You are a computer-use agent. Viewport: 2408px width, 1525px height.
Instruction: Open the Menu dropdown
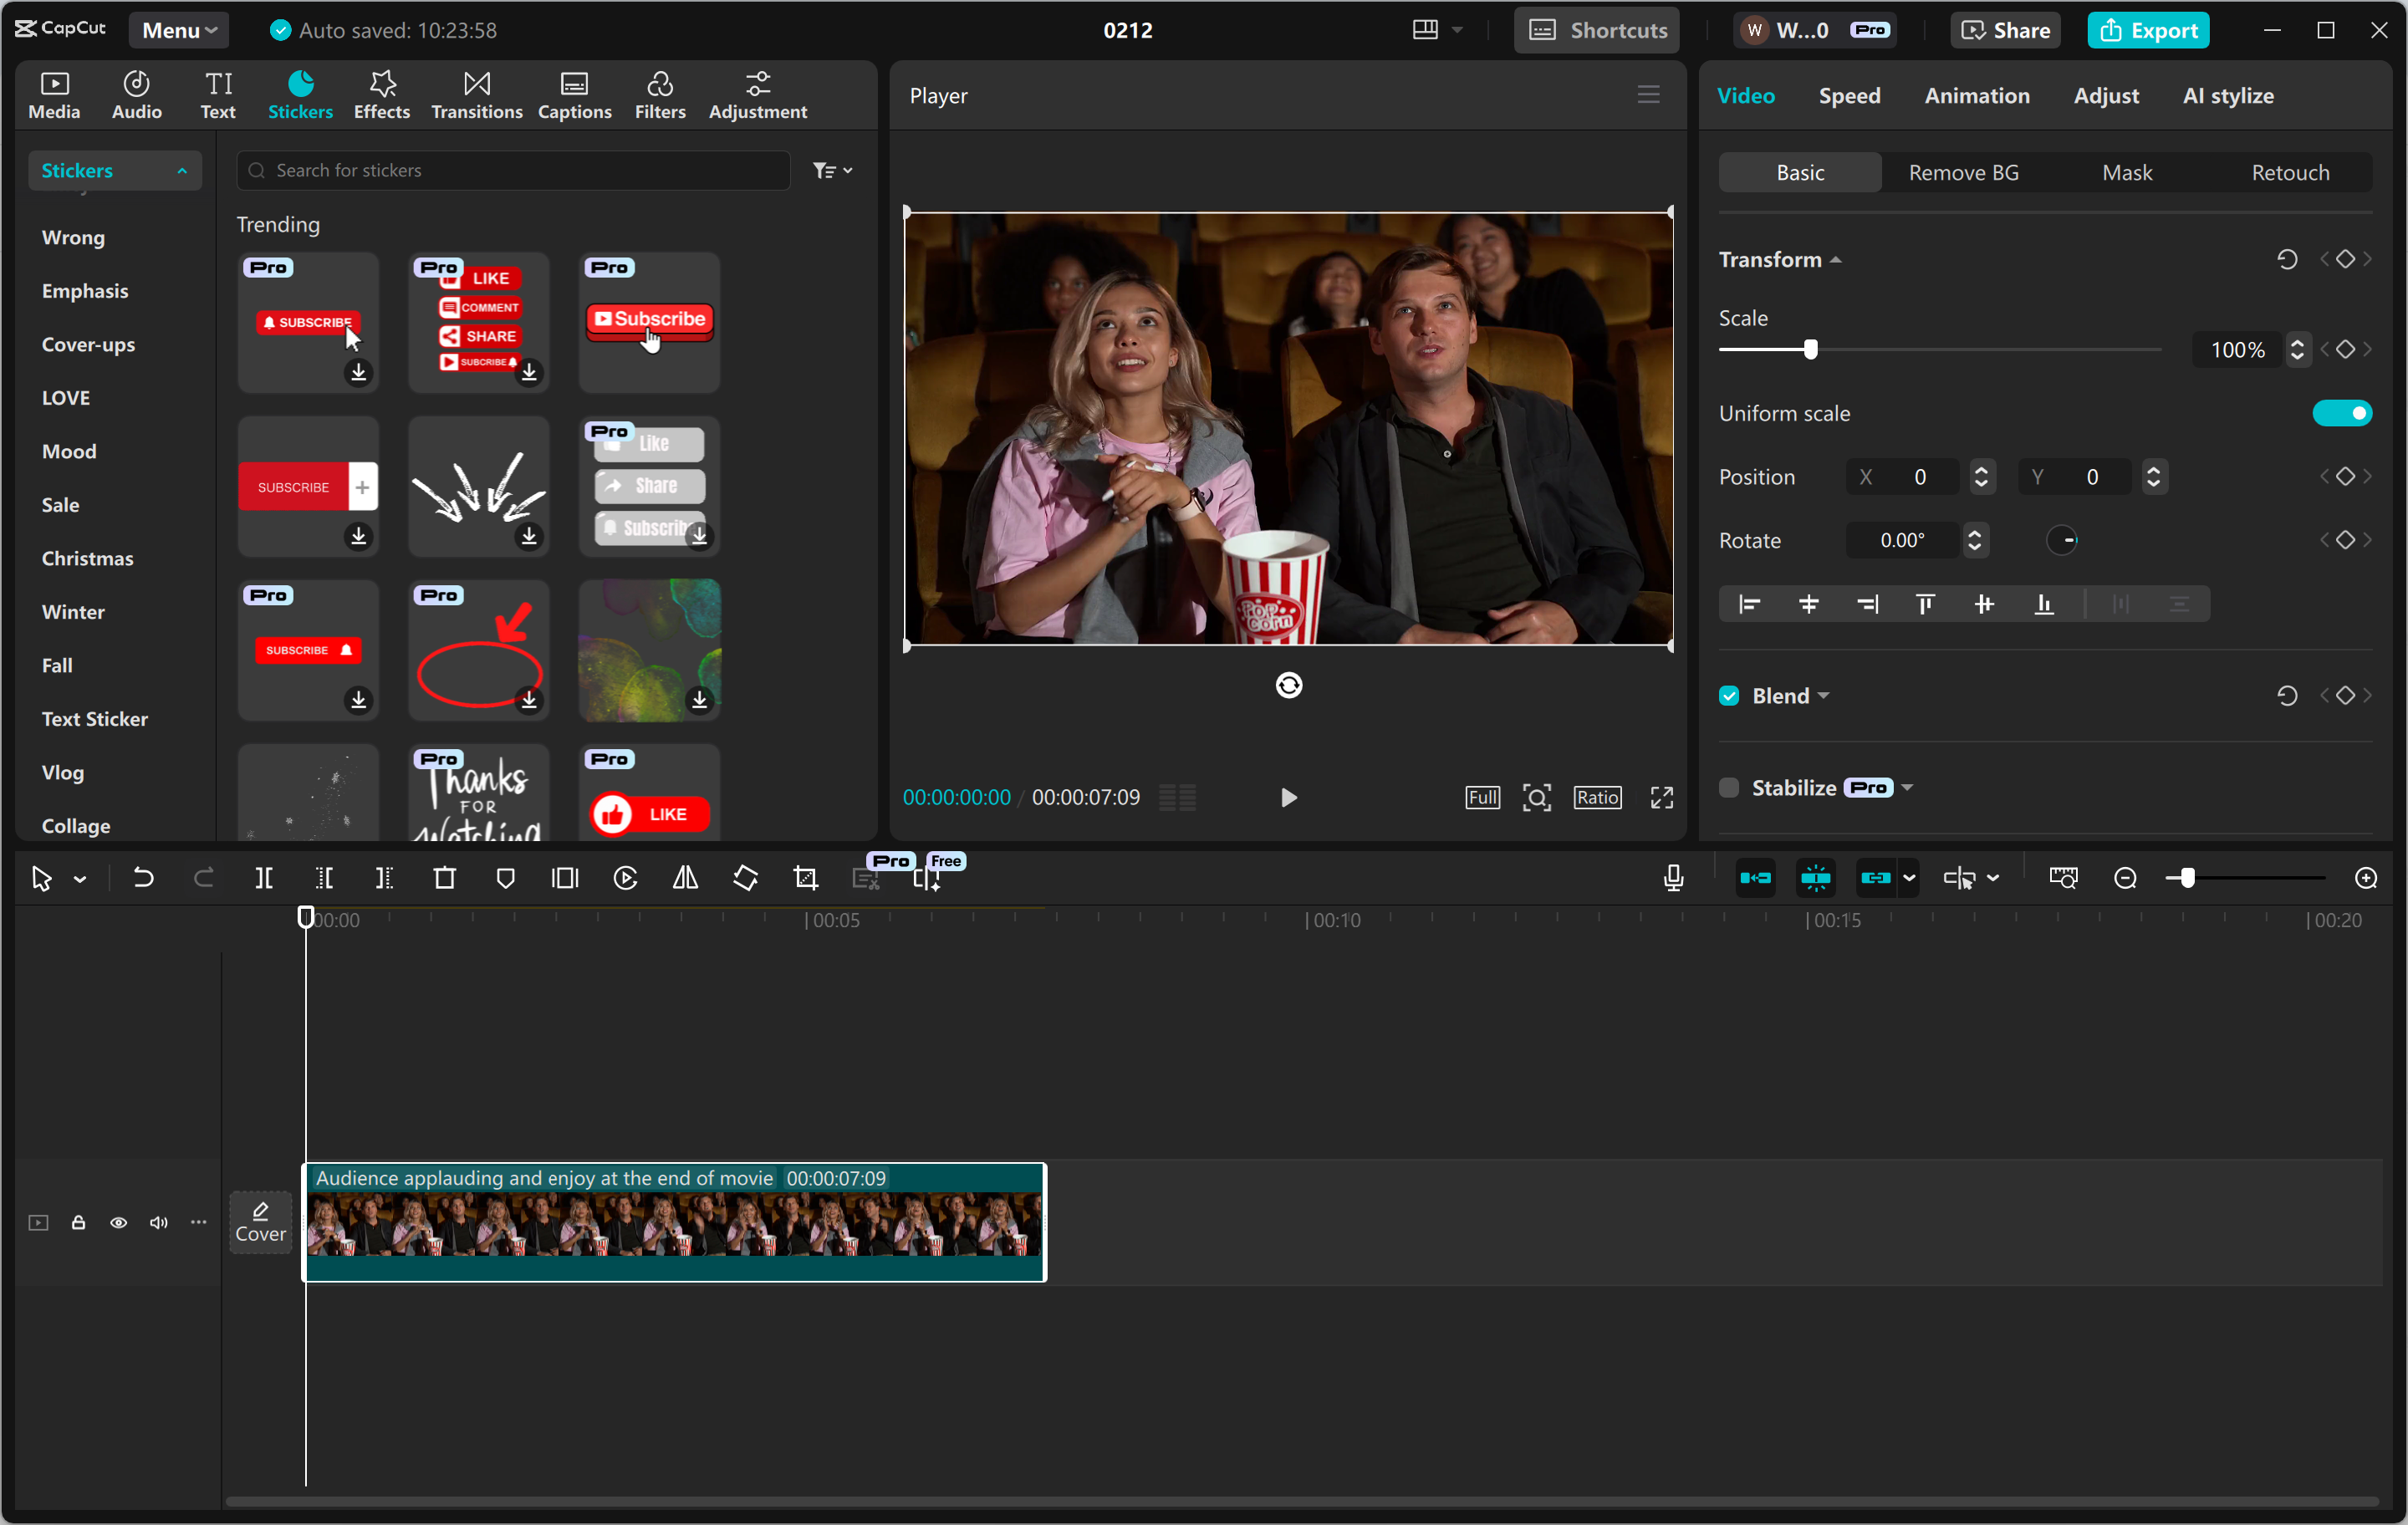tap(178, 30)
